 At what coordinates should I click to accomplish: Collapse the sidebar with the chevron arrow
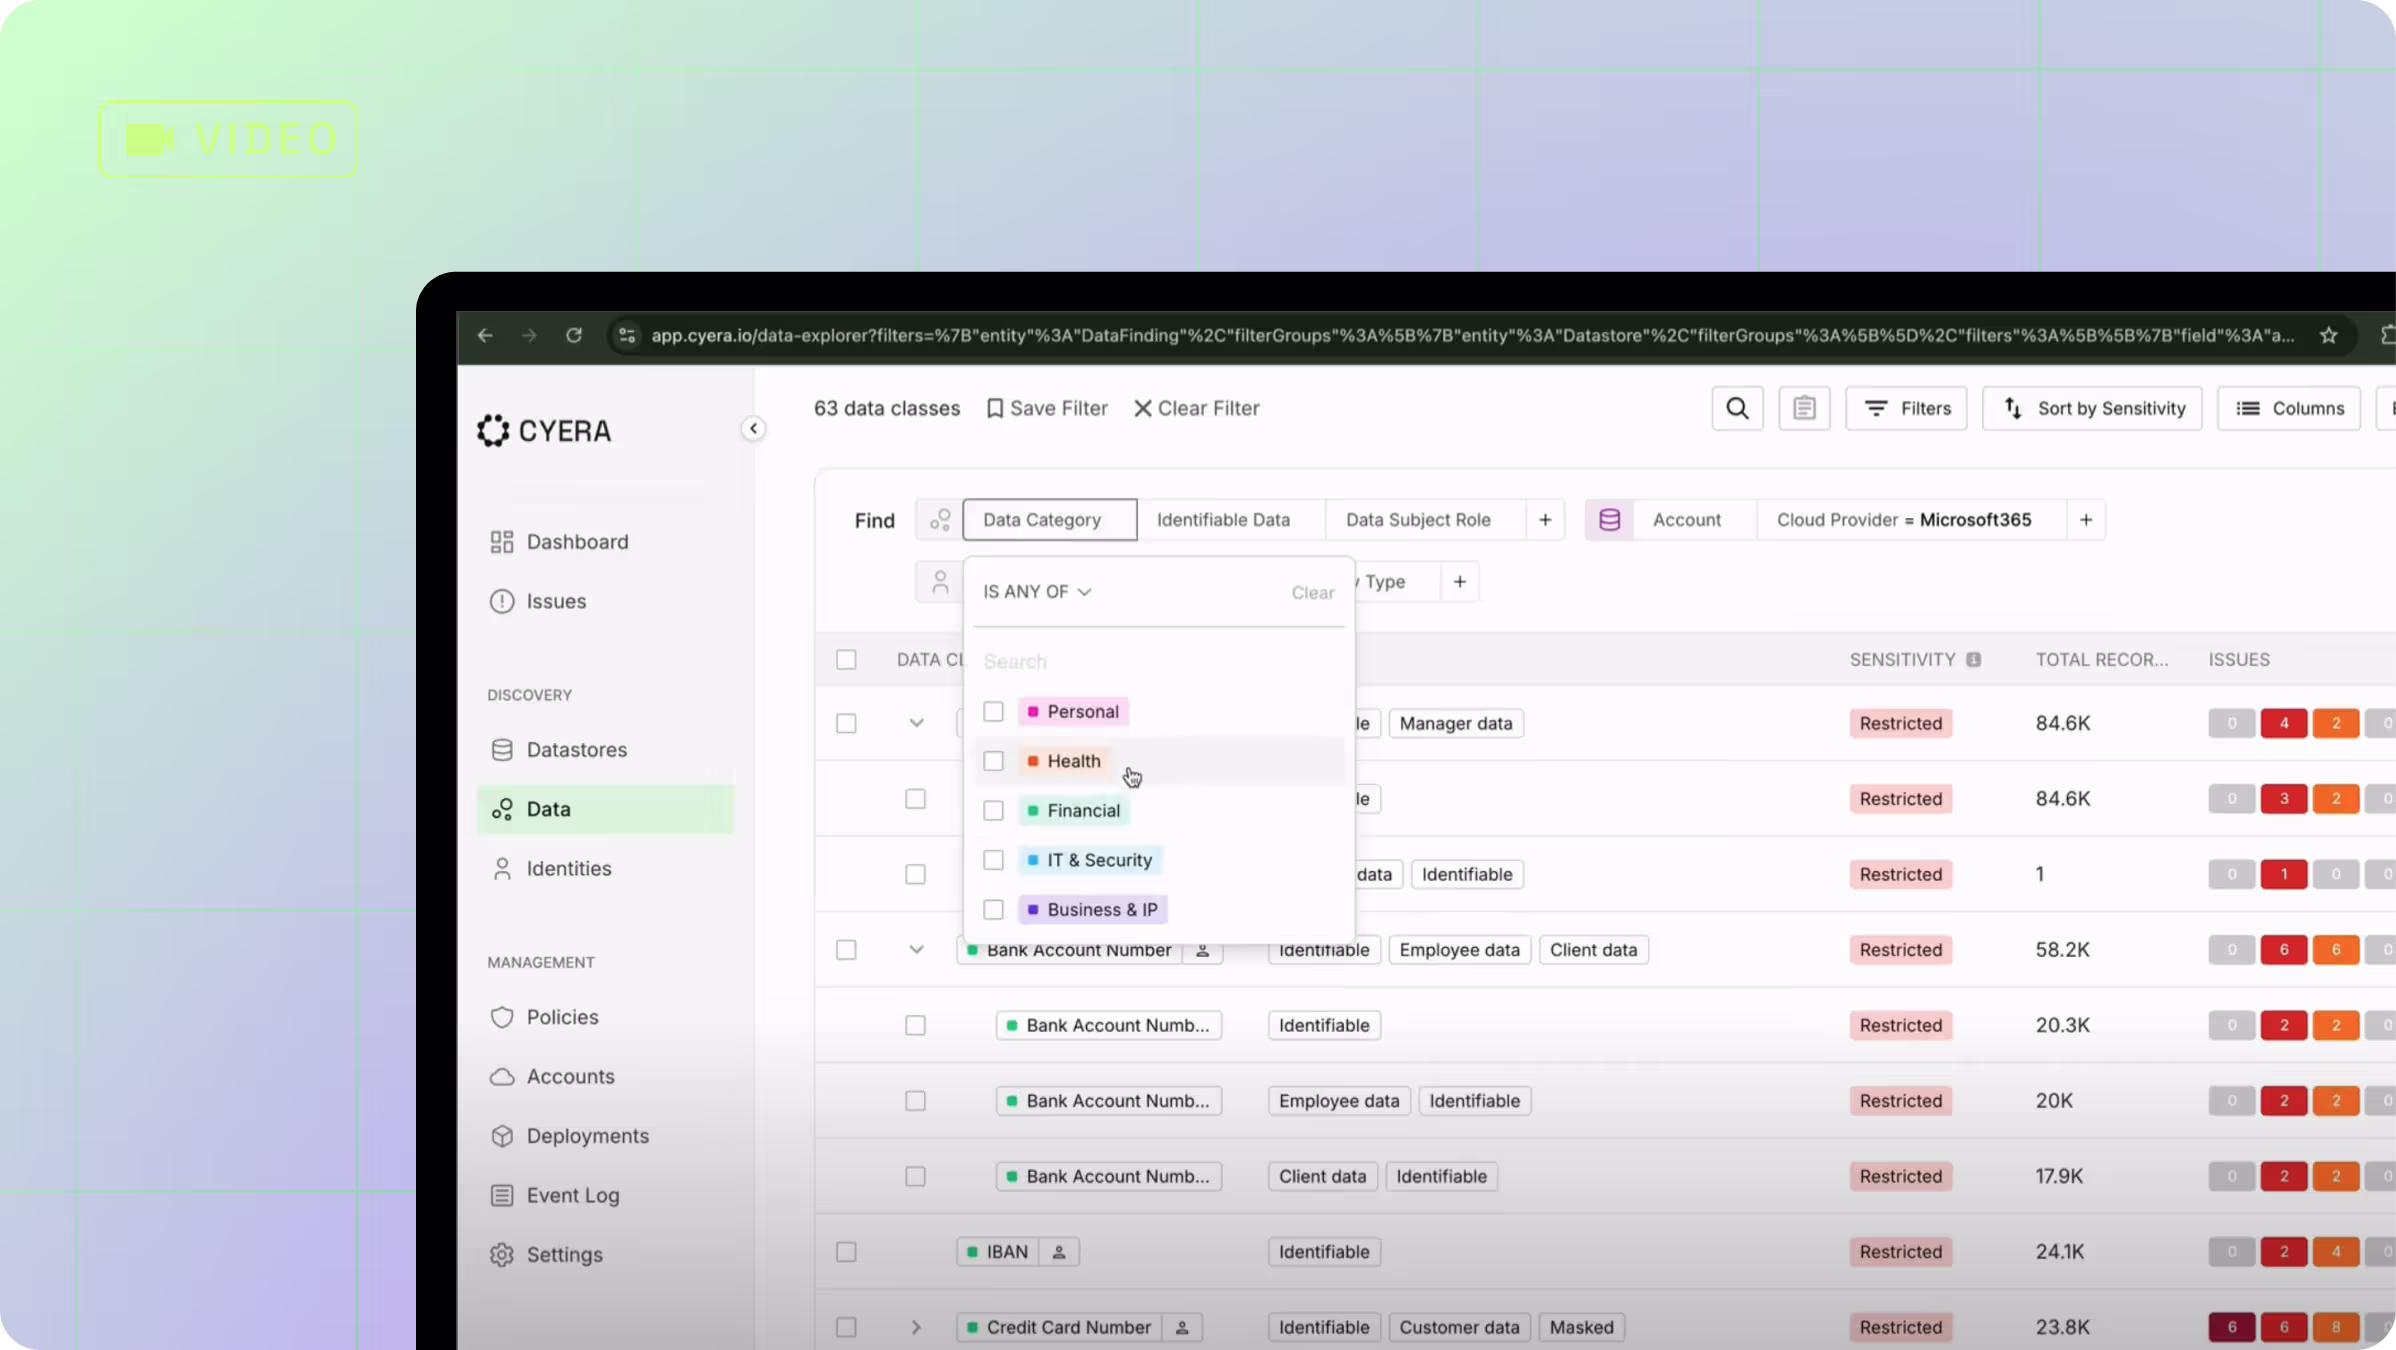753,429
